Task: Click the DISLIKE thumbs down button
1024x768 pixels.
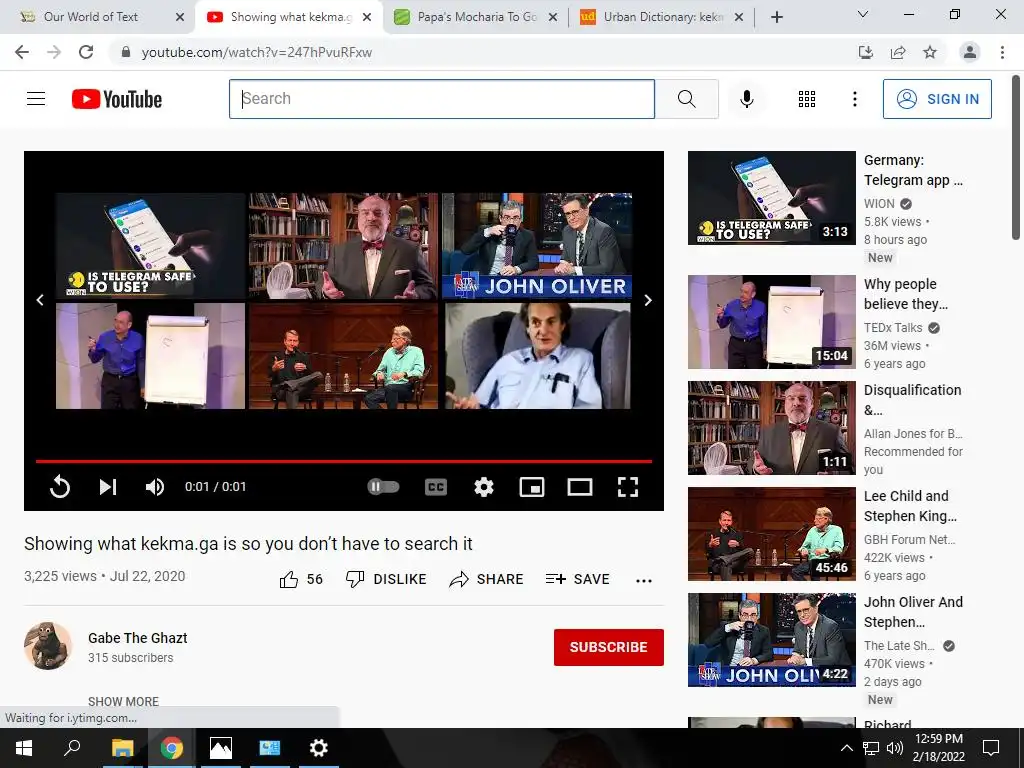Action: click(386, 579)
